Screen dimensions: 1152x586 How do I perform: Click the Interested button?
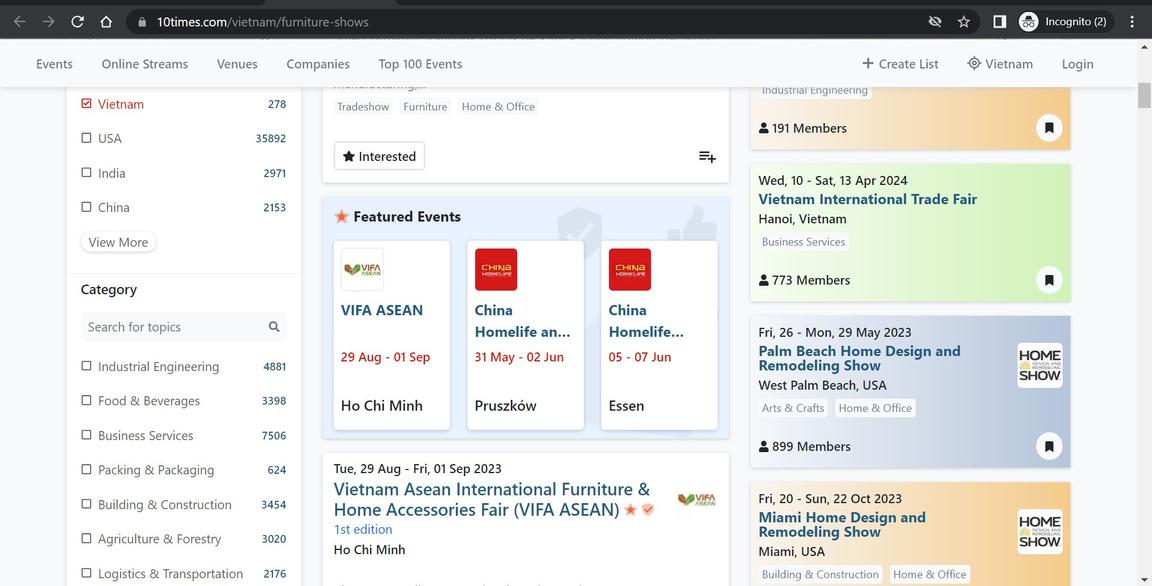click(379, 156)
